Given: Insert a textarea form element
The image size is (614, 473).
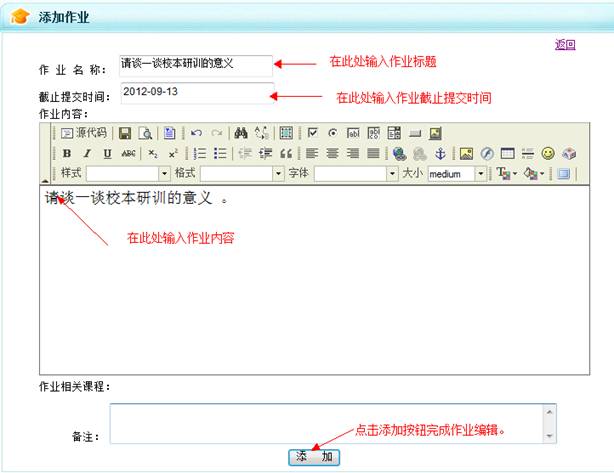Looking at the screenshot, I should (374, 134).
